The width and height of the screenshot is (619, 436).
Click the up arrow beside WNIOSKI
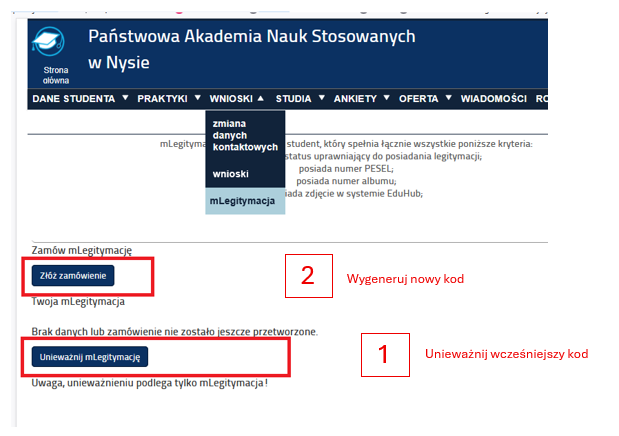261,98
